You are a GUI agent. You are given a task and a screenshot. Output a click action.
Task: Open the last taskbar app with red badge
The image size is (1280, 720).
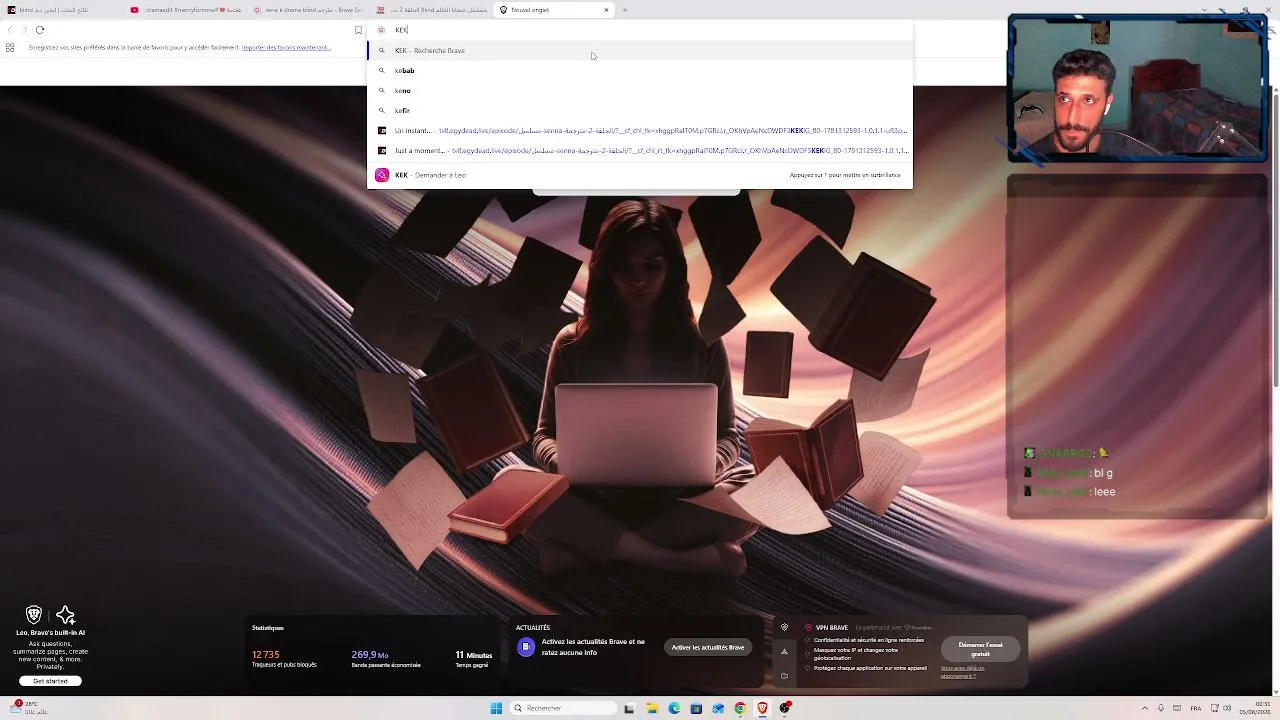tap(786, 708)
